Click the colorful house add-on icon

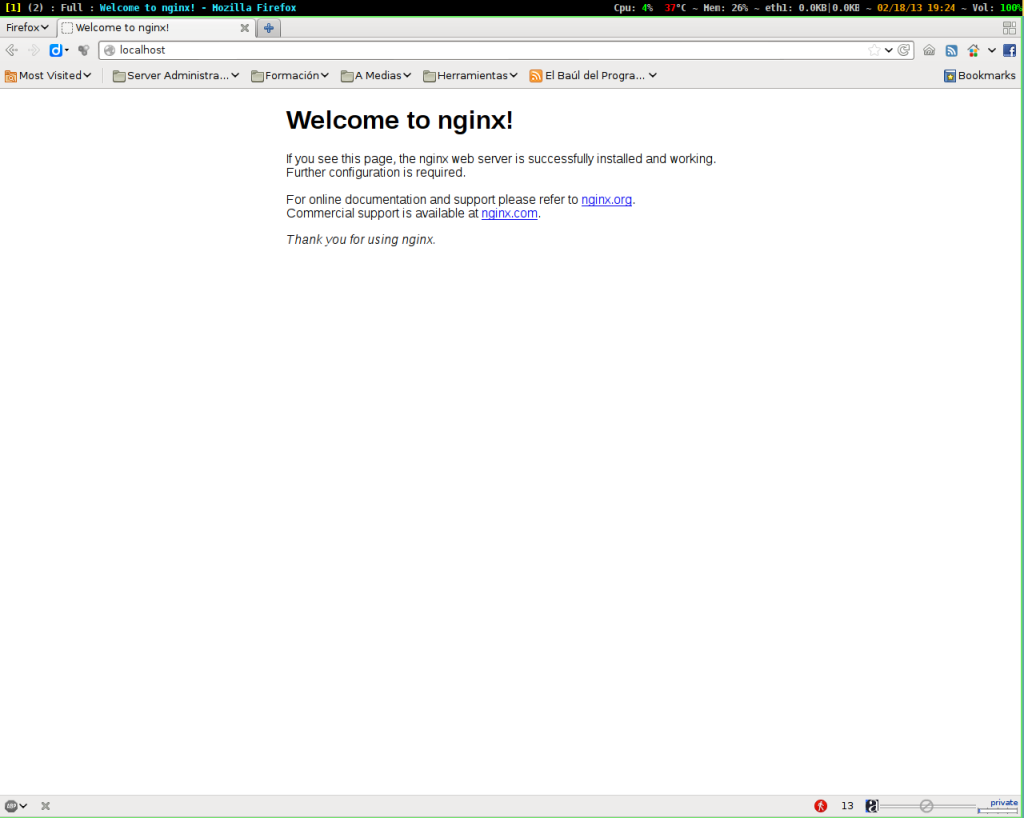pos(974,50)
